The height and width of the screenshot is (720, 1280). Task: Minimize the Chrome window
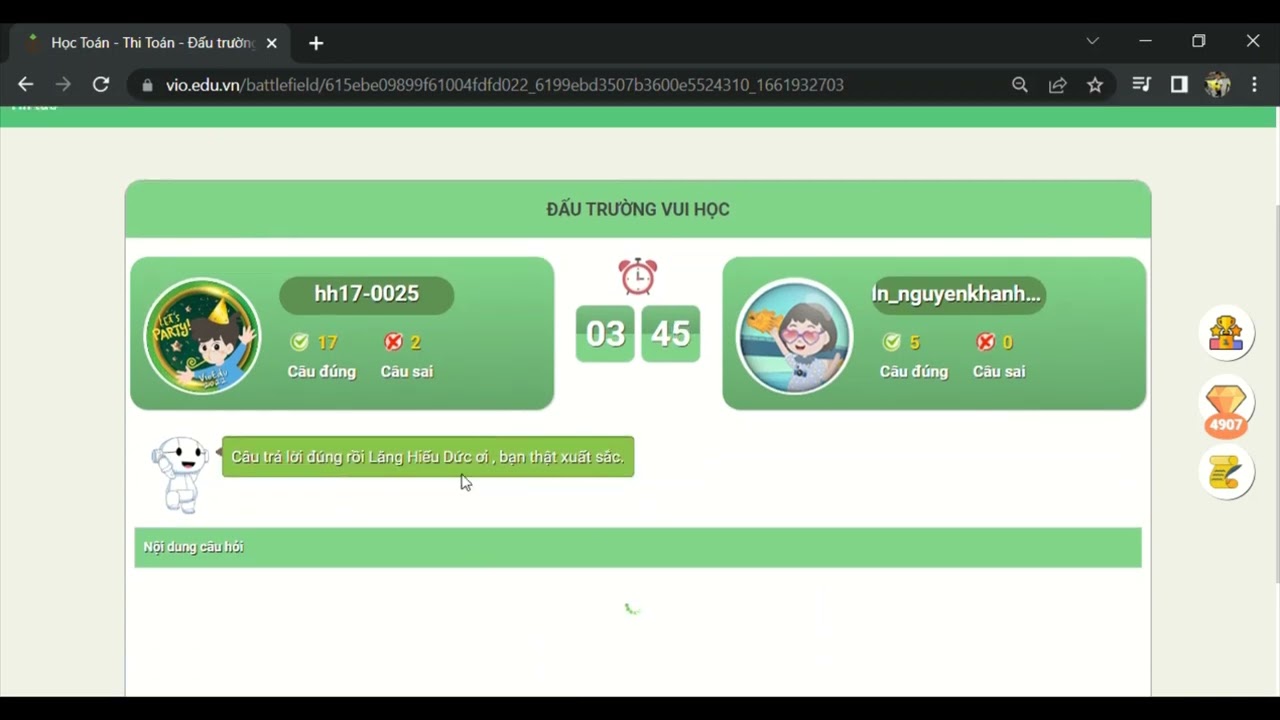[x=1146, y=41]
